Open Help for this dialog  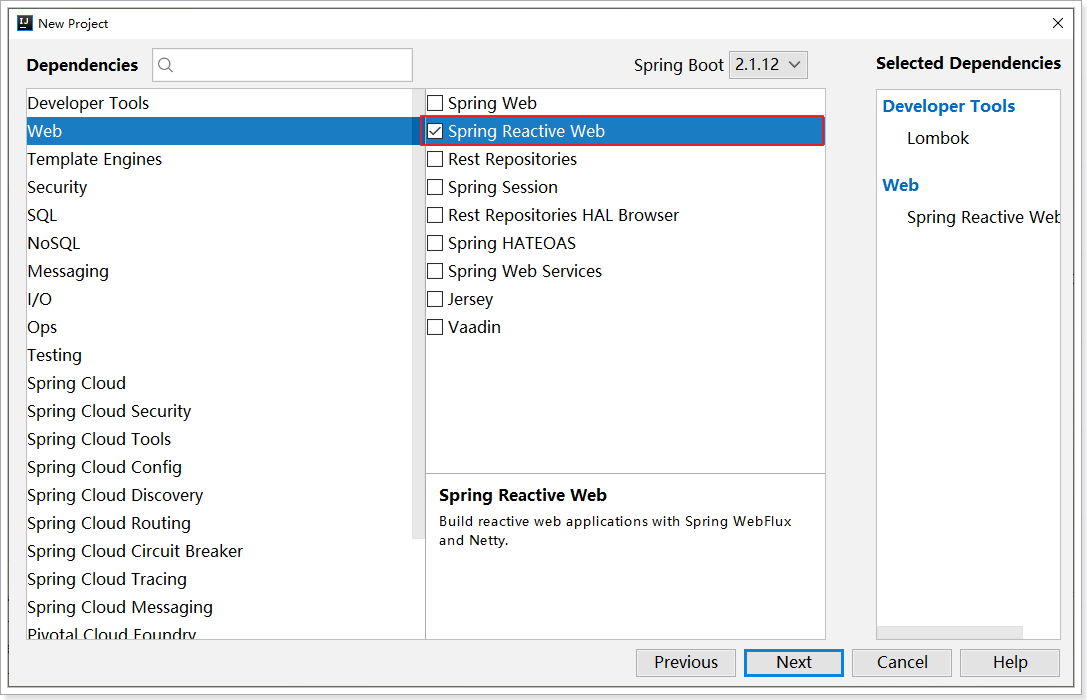point(1010,663)
